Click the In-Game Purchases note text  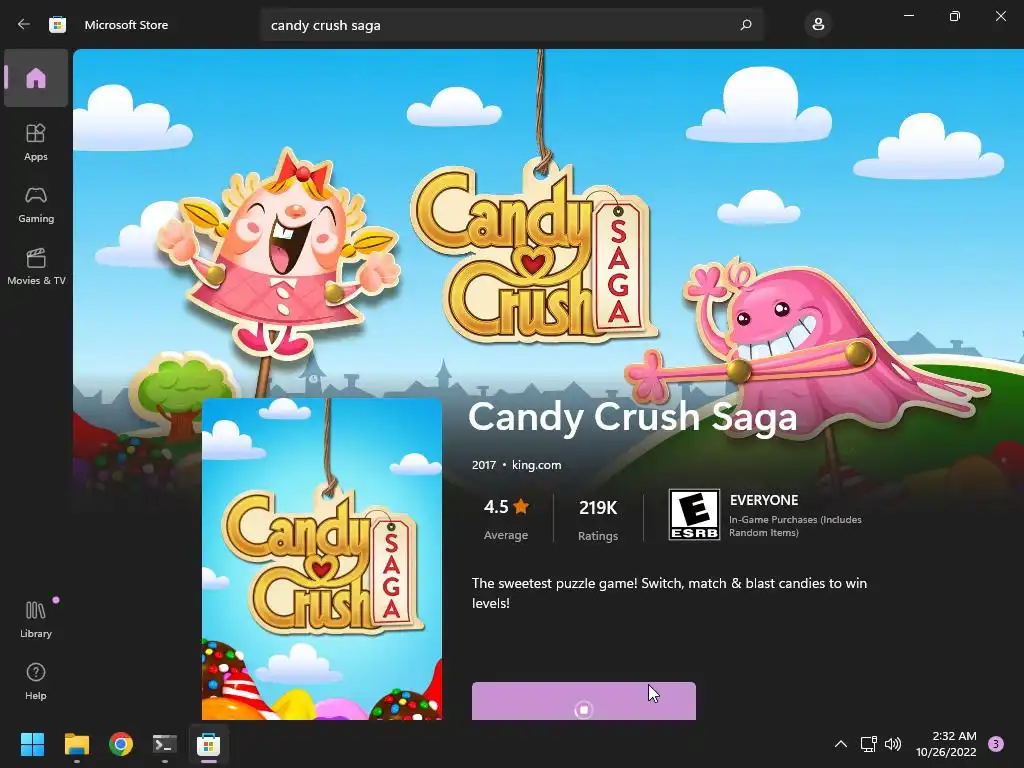795,526
